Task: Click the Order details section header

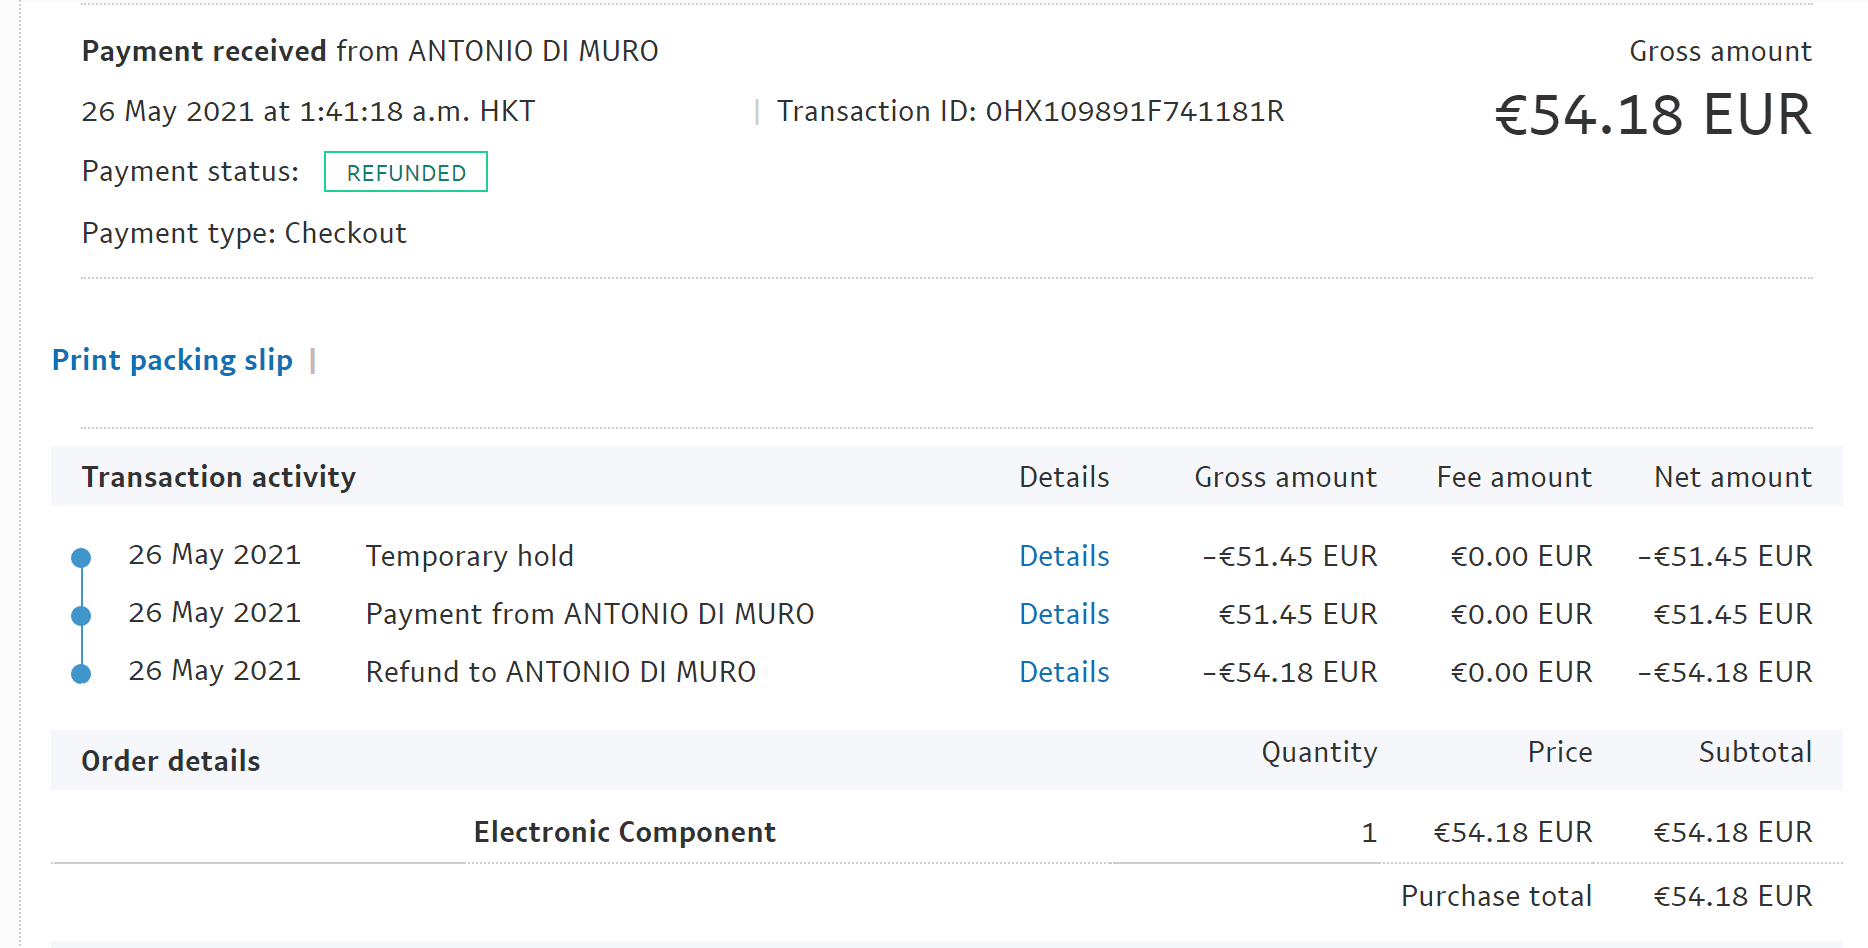Action: click(x=171, y=761)
